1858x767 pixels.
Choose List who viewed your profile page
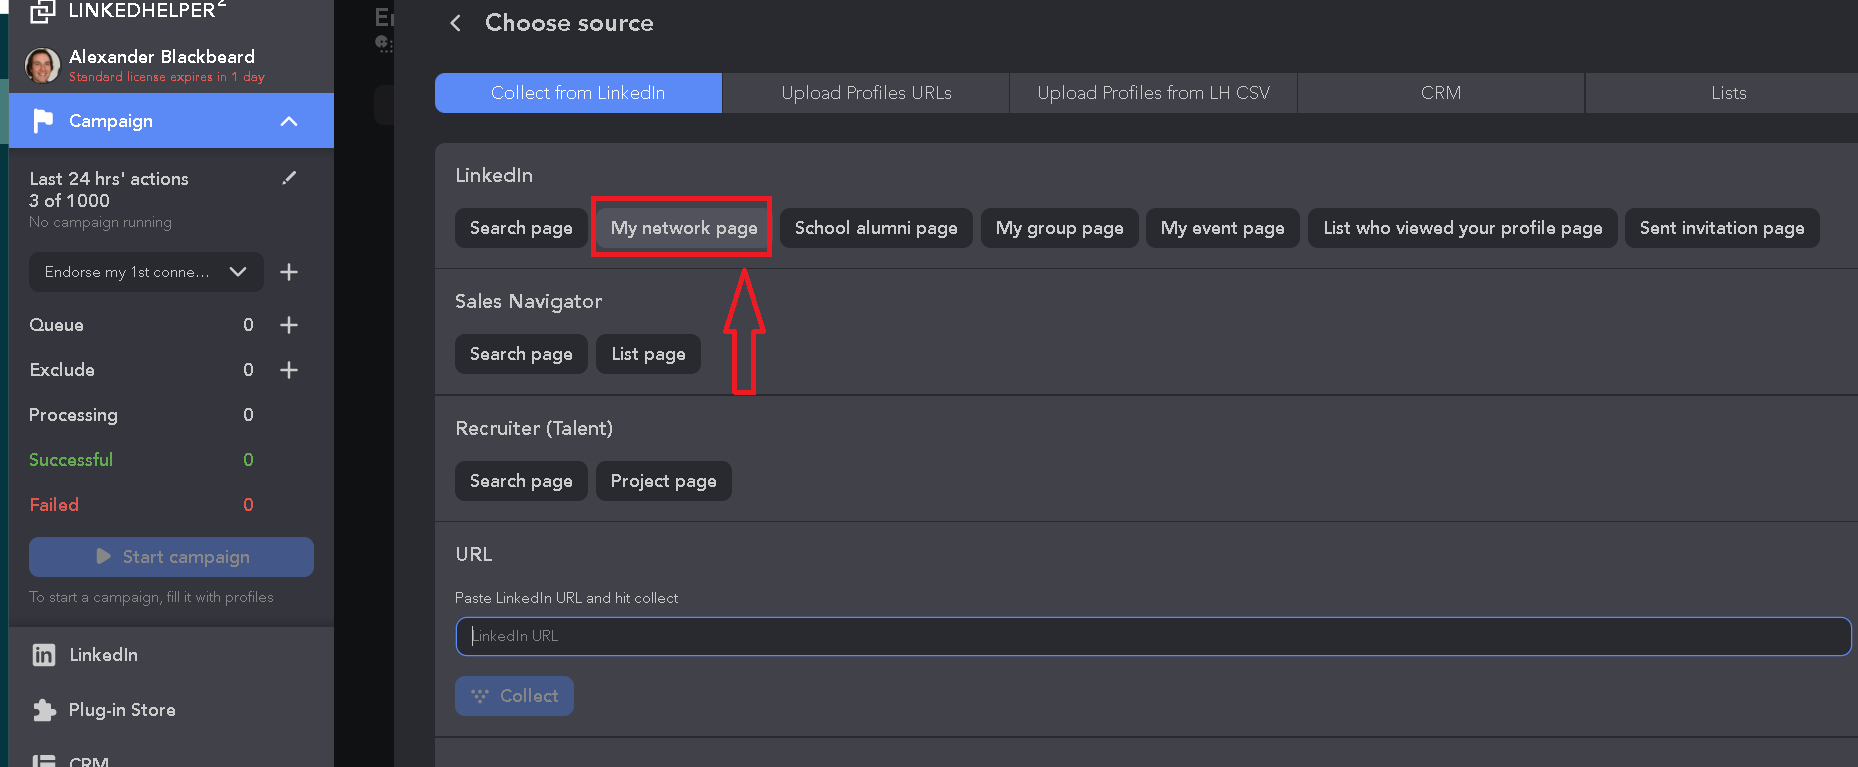click(1463, 228)
